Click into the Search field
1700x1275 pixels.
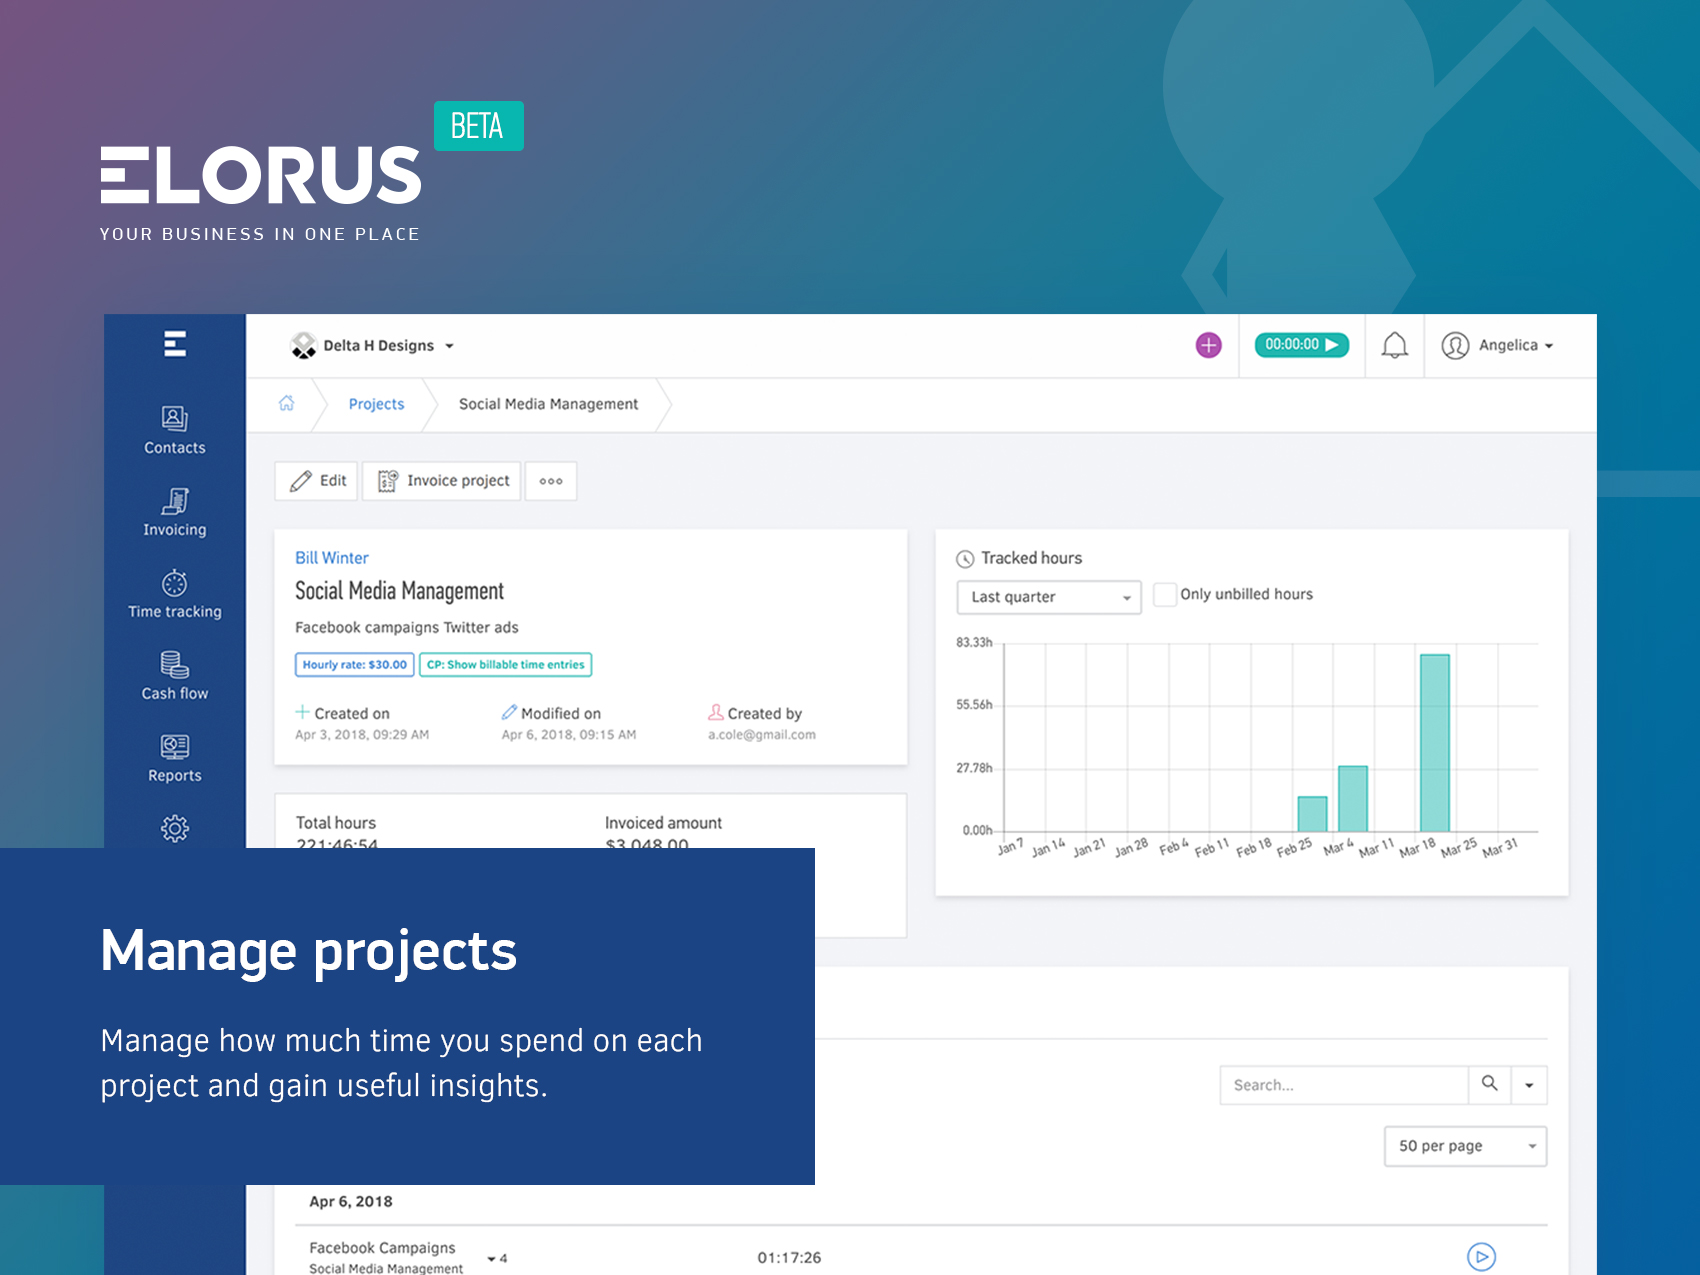point(1344,1085)
